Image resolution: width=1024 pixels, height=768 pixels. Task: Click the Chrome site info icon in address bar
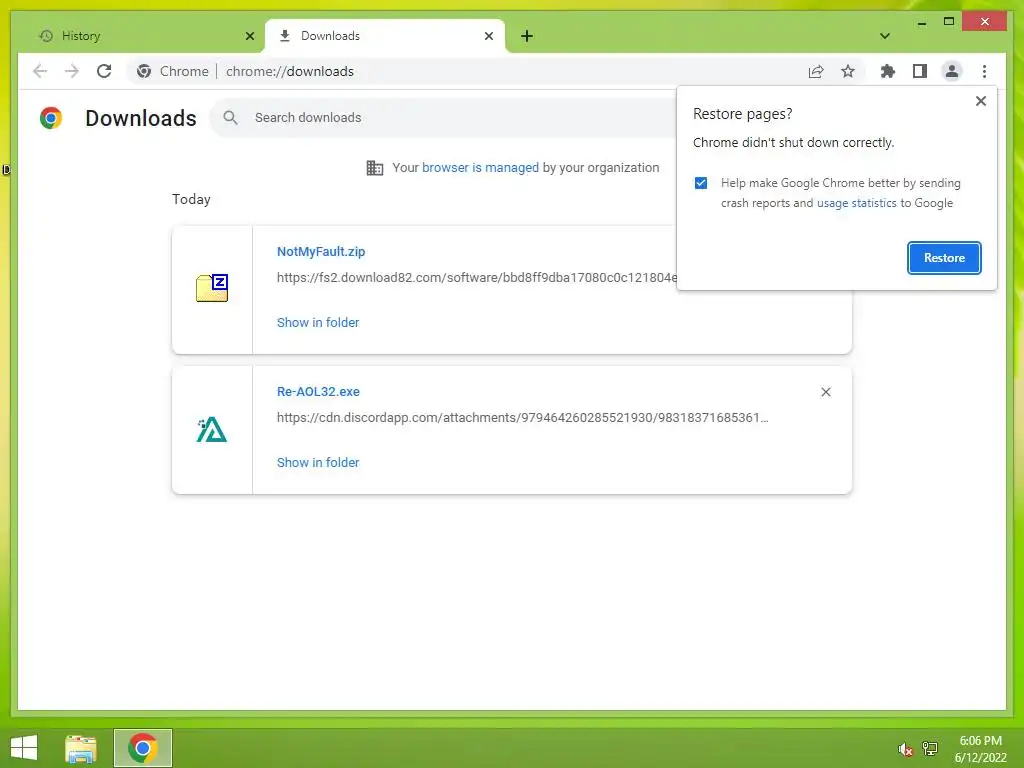(144, 71)
